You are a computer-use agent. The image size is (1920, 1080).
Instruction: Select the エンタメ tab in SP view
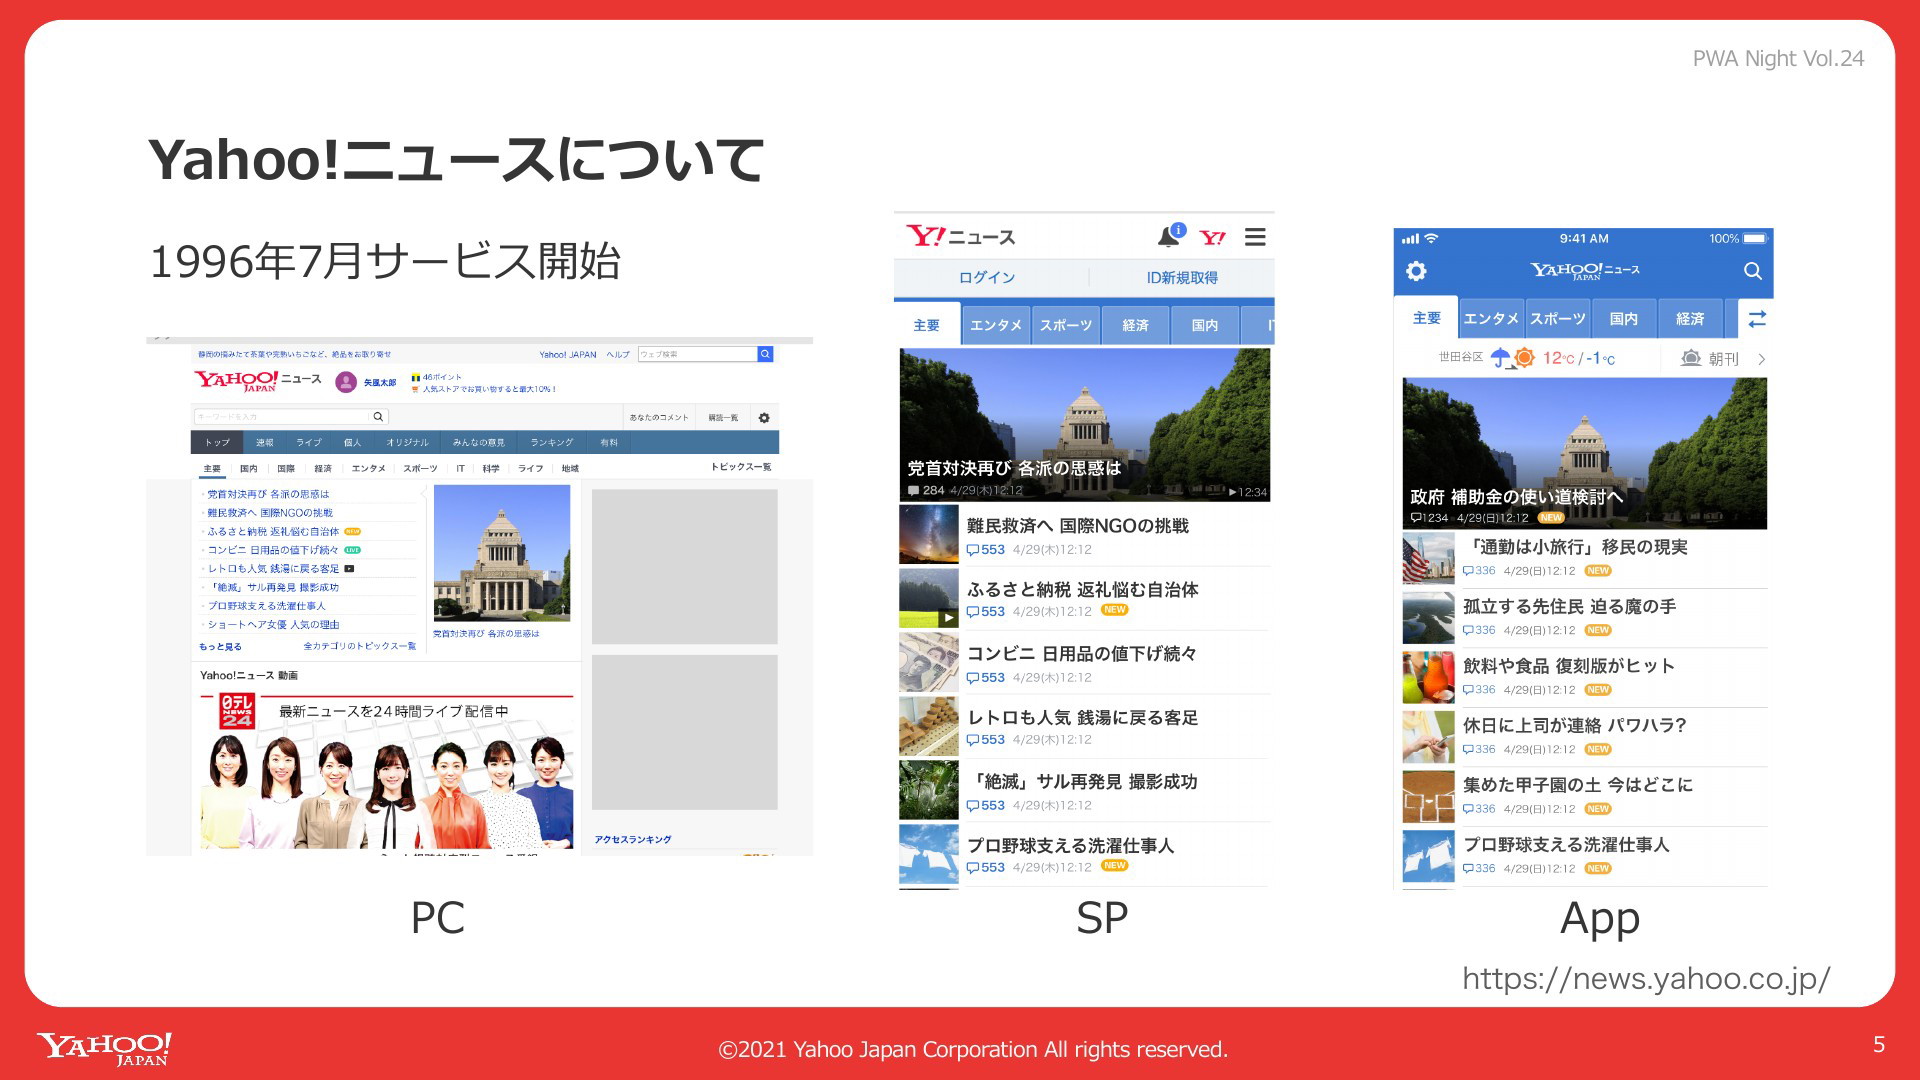point(996,326)
